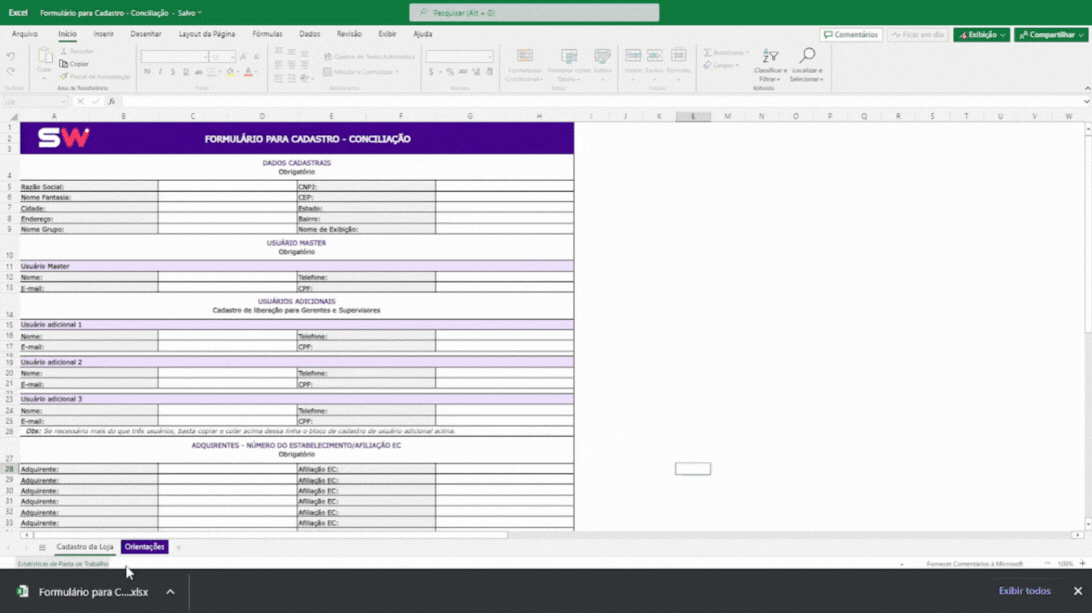The height and width of the screenshot is (613, 1092).
Task: Open Formatação Condicional menu
Action: click(x=524, y=65)
